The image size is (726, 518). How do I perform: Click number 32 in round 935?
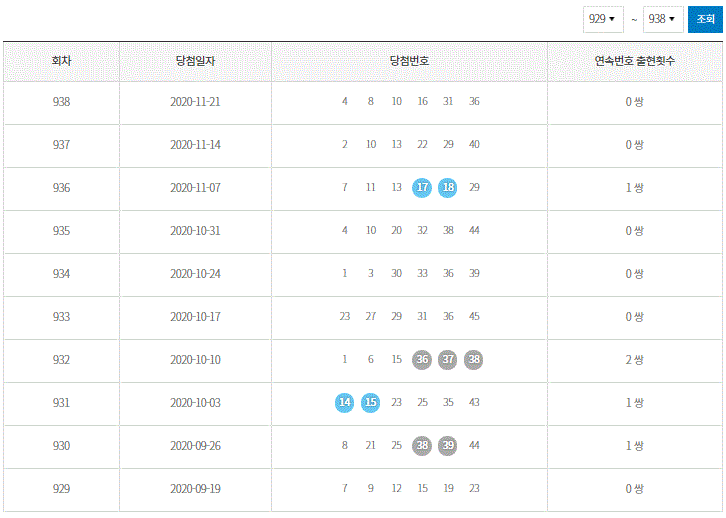(x=422, y=230)
